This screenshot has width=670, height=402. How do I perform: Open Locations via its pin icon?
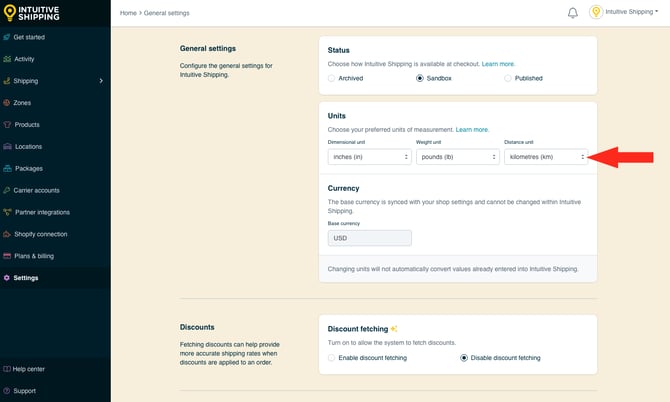(7, 147)
